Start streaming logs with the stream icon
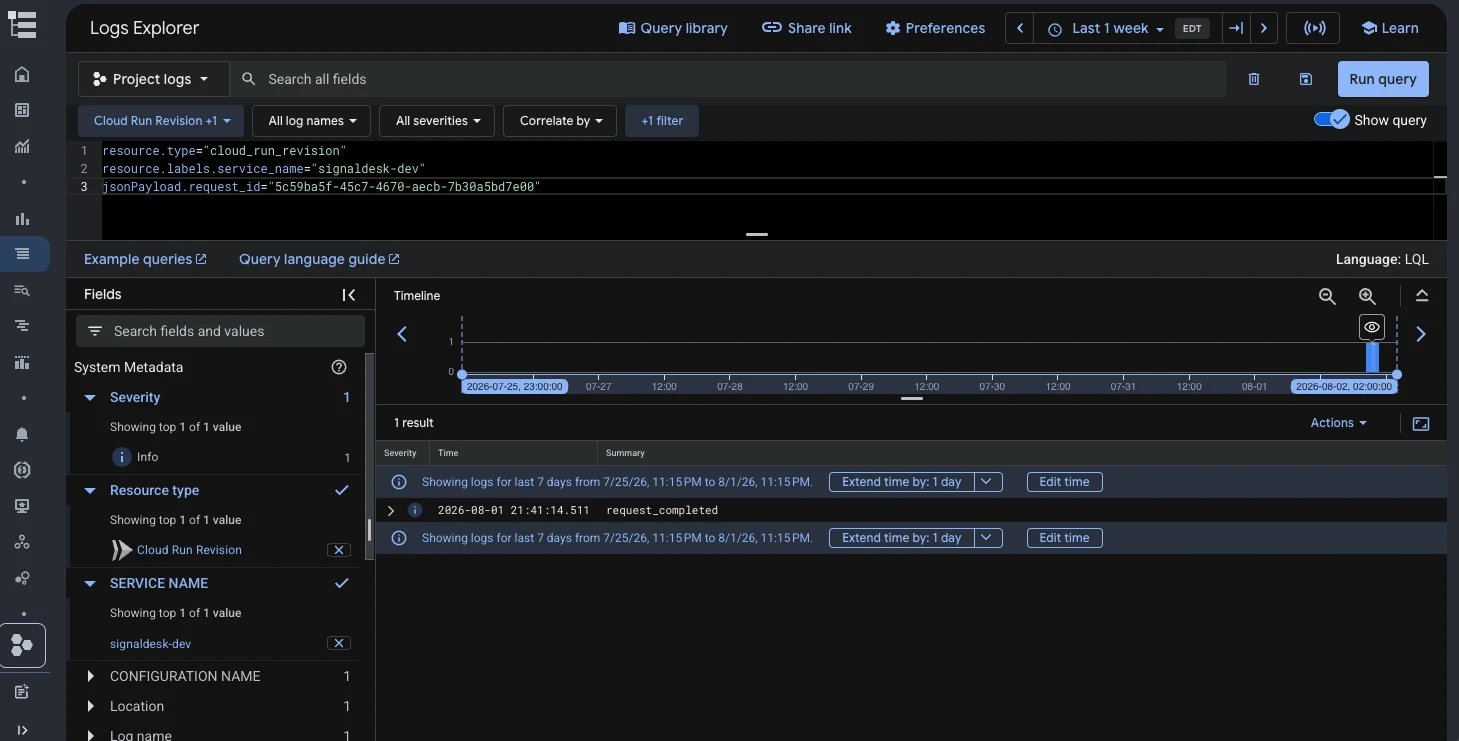The height and width of the screenshot is (741, 1459). point(1314,28)
